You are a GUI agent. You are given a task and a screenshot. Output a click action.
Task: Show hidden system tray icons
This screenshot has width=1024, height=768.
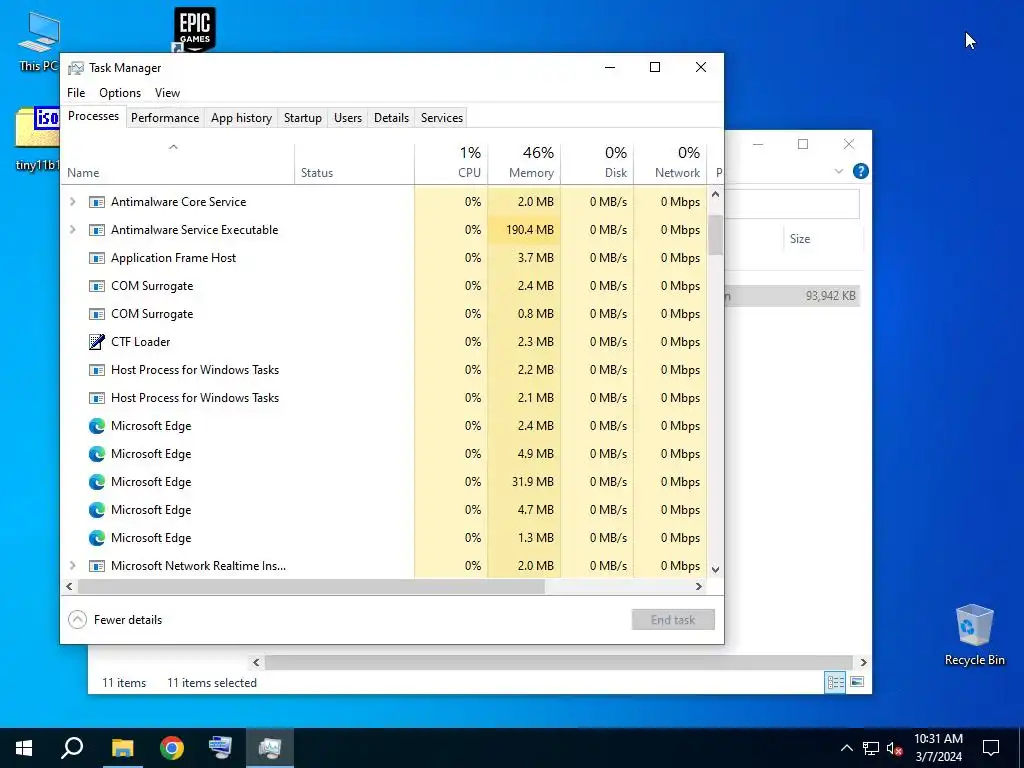846,748
